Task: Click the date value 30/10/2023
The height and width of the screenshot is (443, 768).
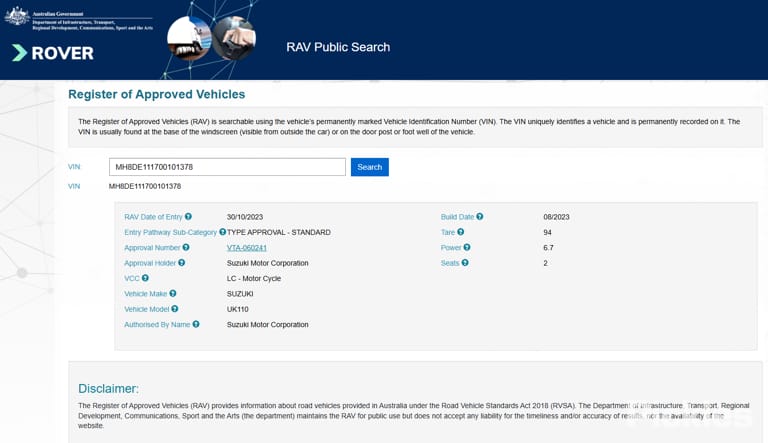Action: tap(245, 217)
